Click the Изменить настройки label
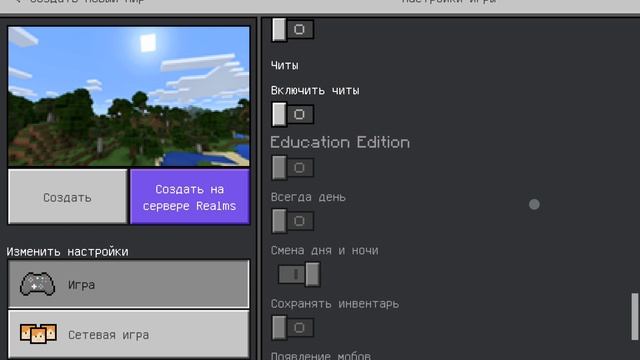Viewport: 640px width, 360px height. click(67, 251)
